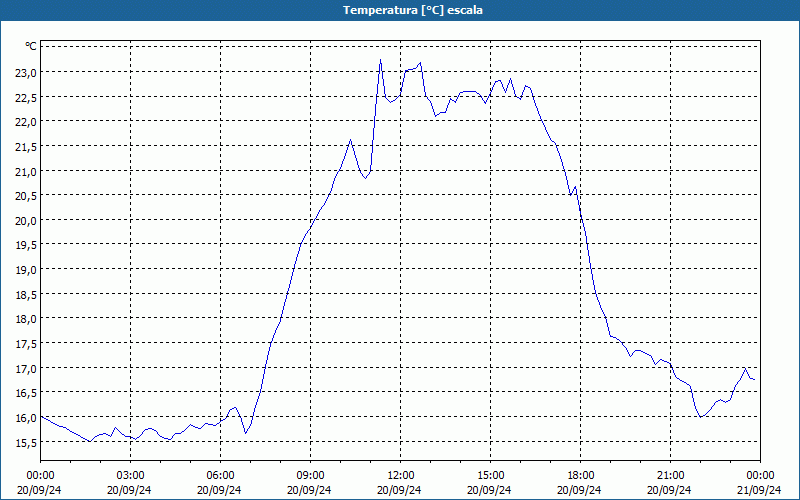Click the 20/09/24 date under 09:00

[310, 490]
